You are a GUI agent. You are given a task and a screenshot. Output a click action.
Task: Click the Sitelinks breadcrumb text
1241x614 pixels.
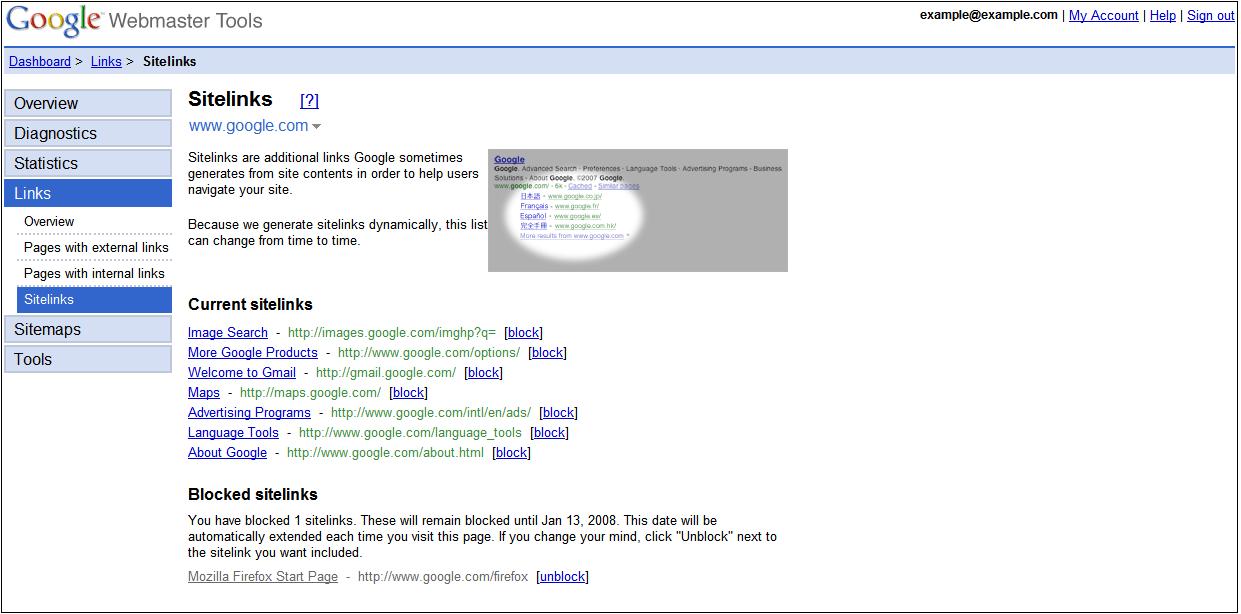pyautogui.click(x=170, y=62)
